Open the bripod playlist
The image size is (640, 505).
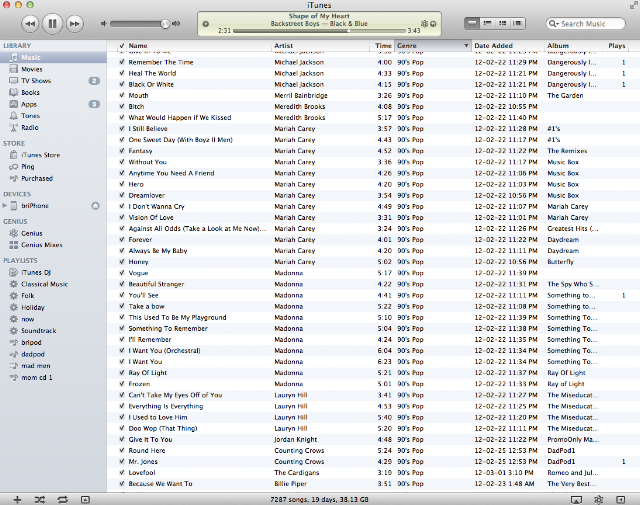pos(53,343)
